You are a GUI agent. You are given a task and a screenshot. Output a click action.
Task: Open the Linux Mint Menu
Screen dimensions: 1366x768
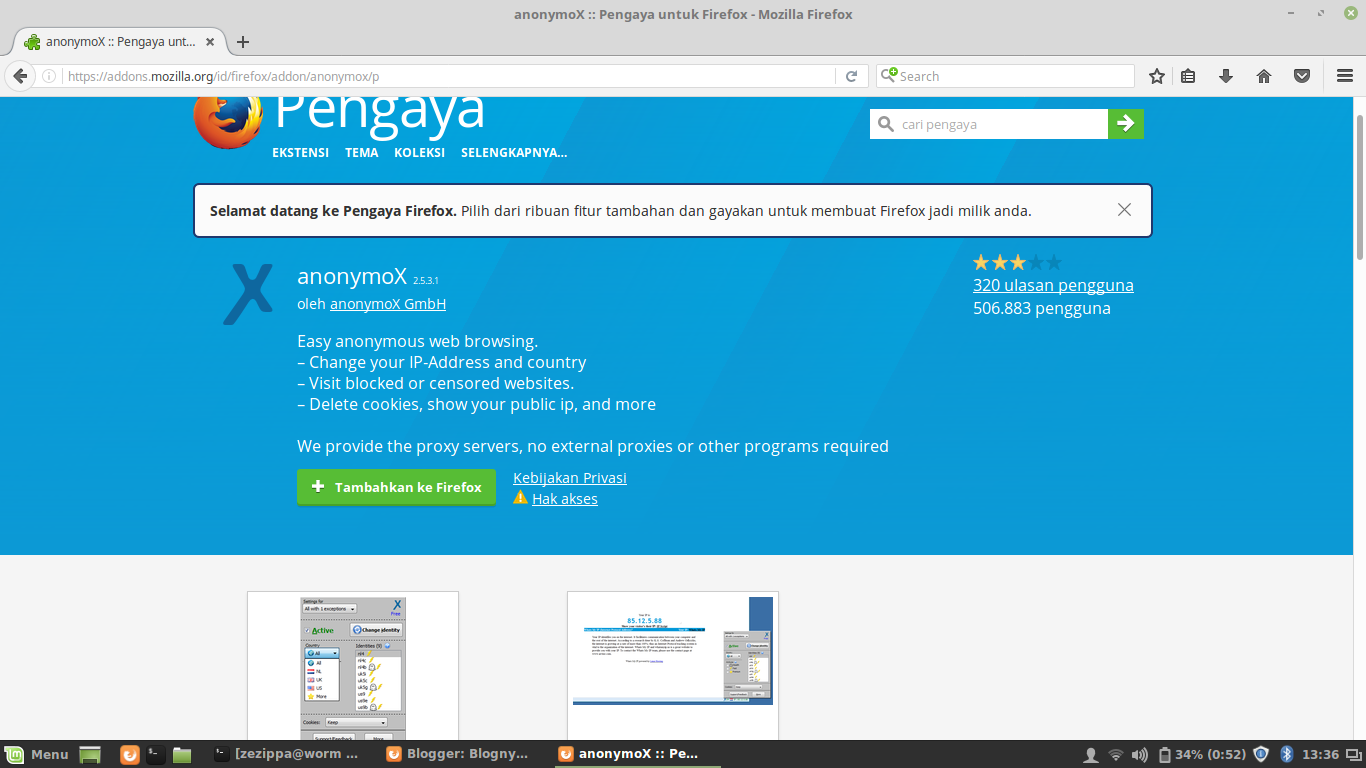point(36,754)
